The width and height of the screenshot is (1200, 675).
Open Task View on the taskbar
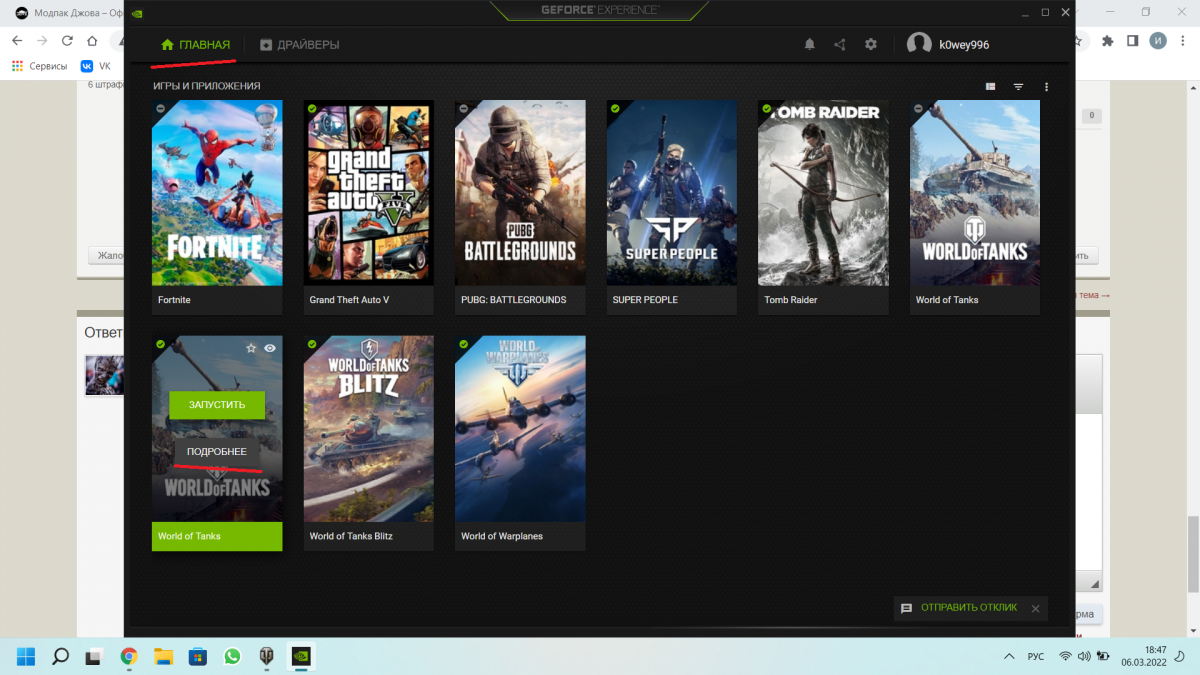coord(94,657)
